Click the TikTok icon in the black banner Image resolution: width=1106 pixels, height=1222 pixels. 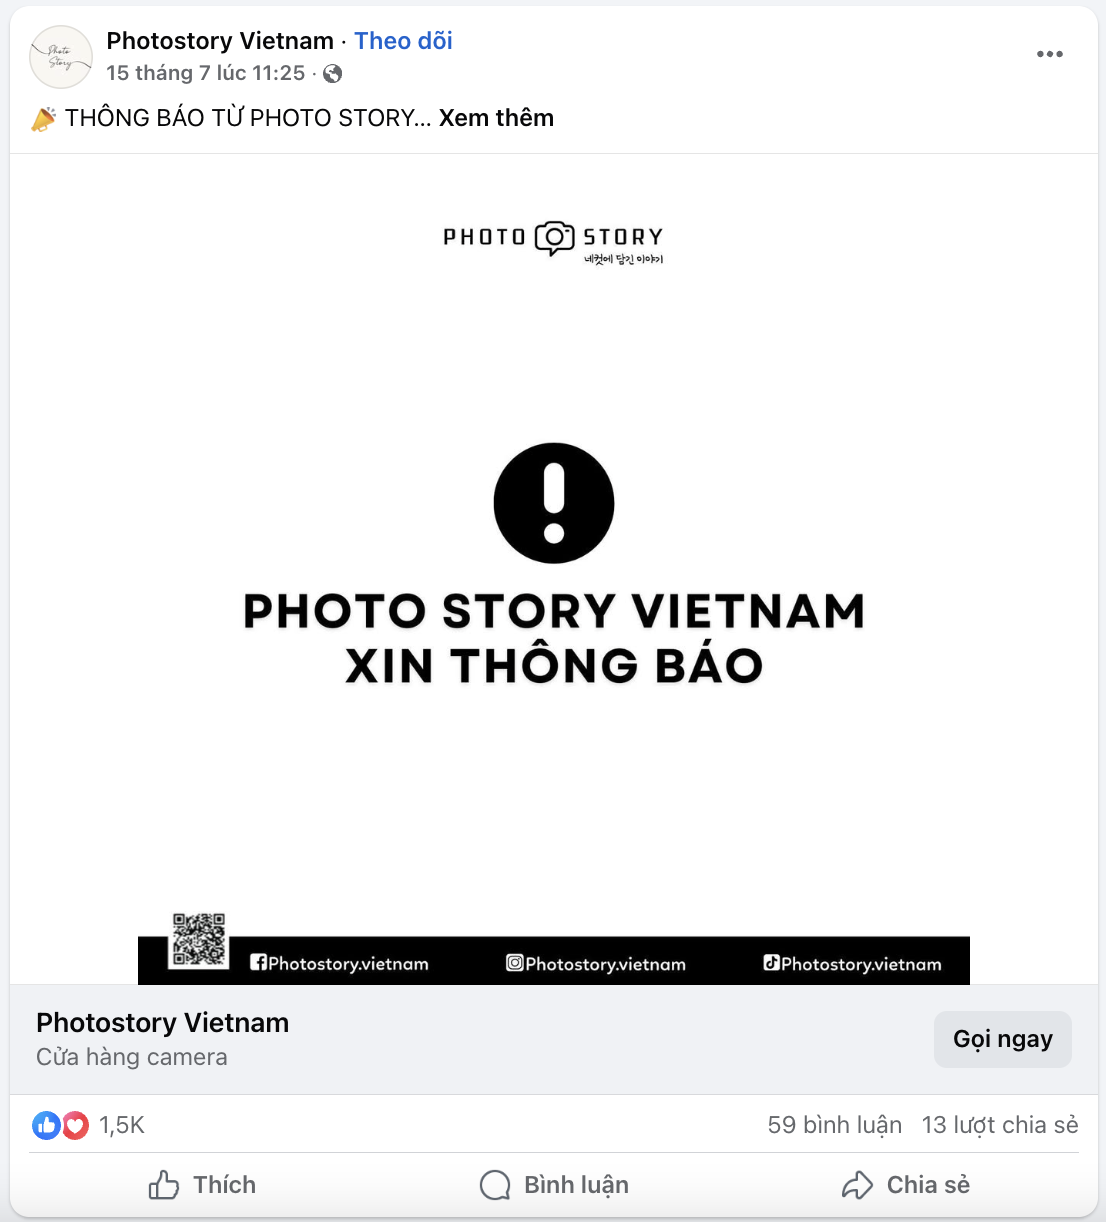[x=771, y=963]
